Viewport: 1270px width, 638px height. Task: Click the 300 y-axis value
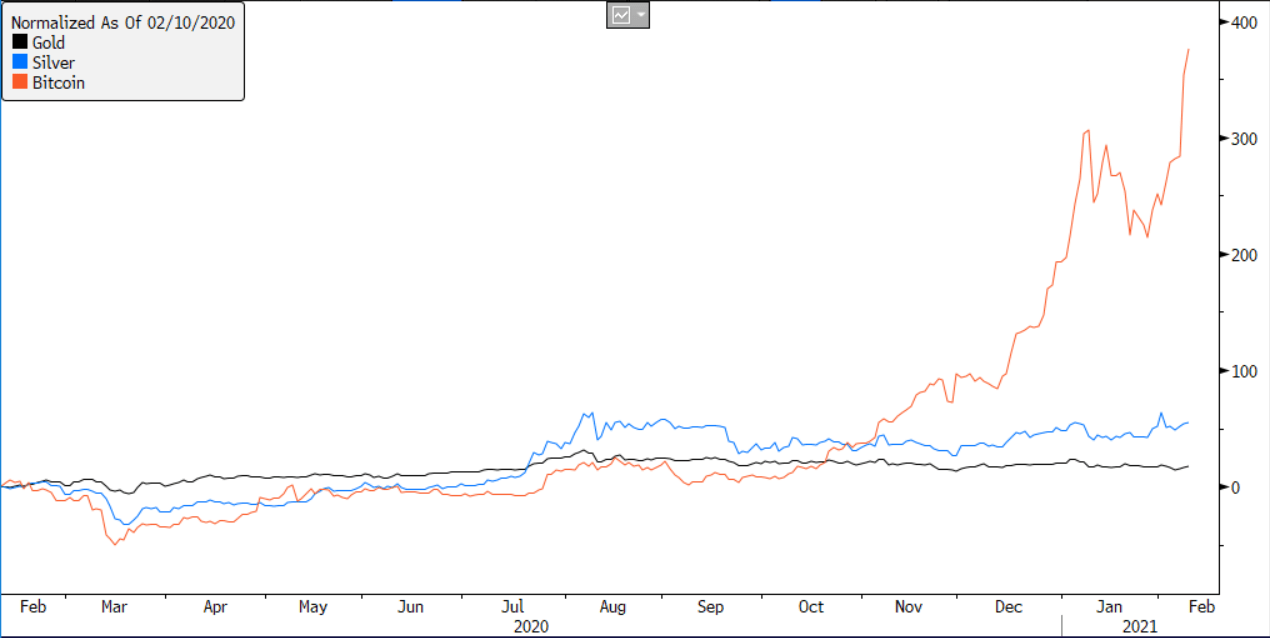click(x=1244, y=138)
